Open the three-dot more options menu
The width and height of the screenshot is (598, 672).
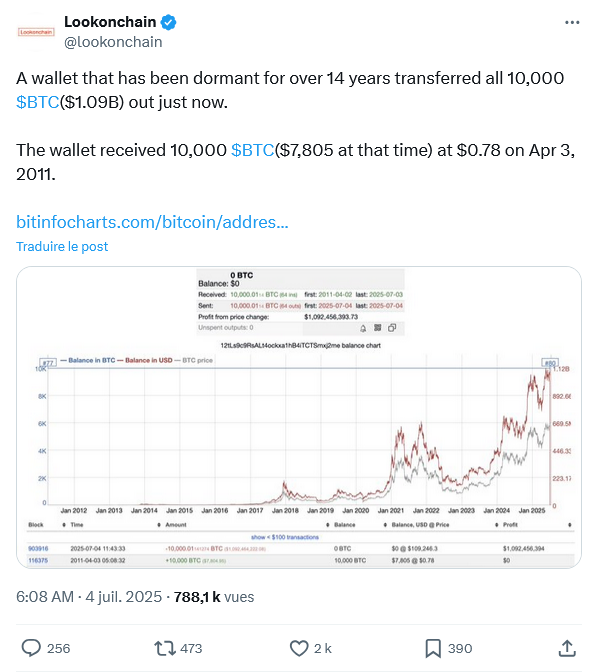coord(572,23)
